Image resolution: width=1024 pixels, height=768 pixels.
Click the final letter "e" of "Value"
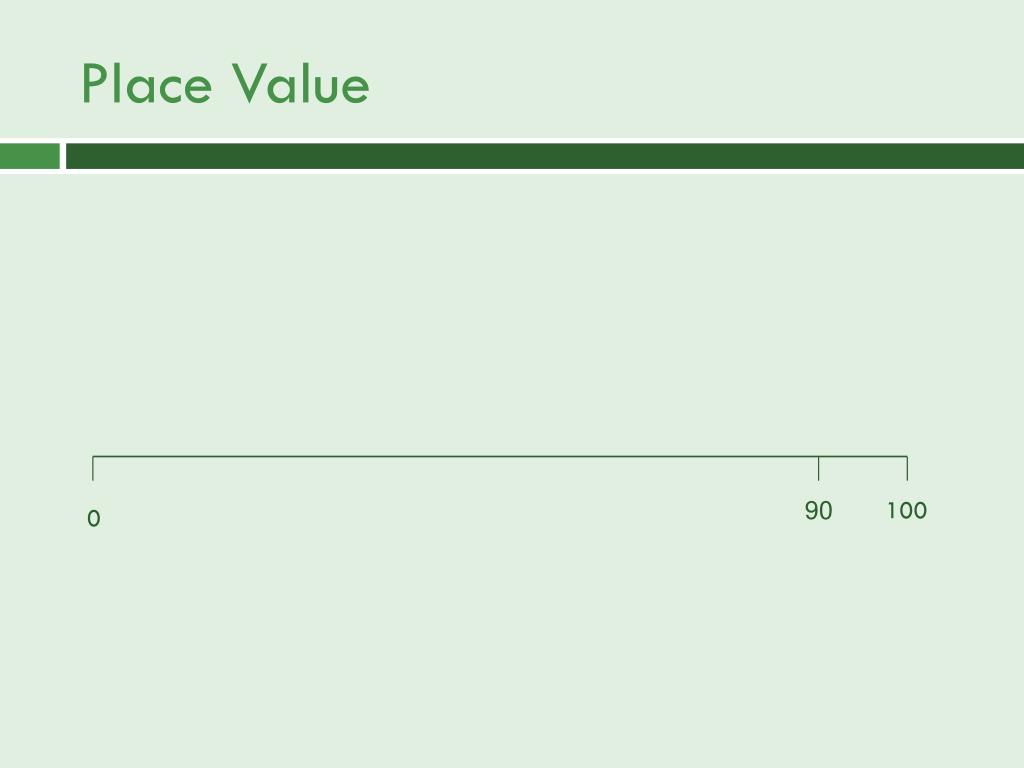tap(355, 88)
